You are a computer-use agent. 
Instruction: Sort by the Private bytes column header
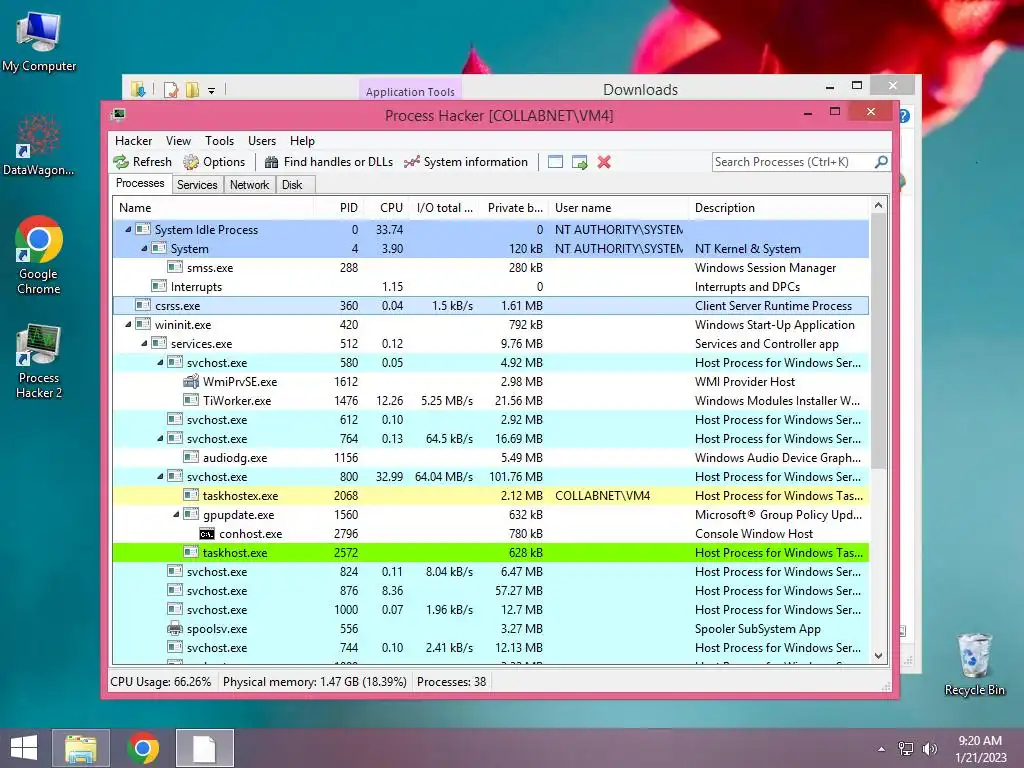514,208
